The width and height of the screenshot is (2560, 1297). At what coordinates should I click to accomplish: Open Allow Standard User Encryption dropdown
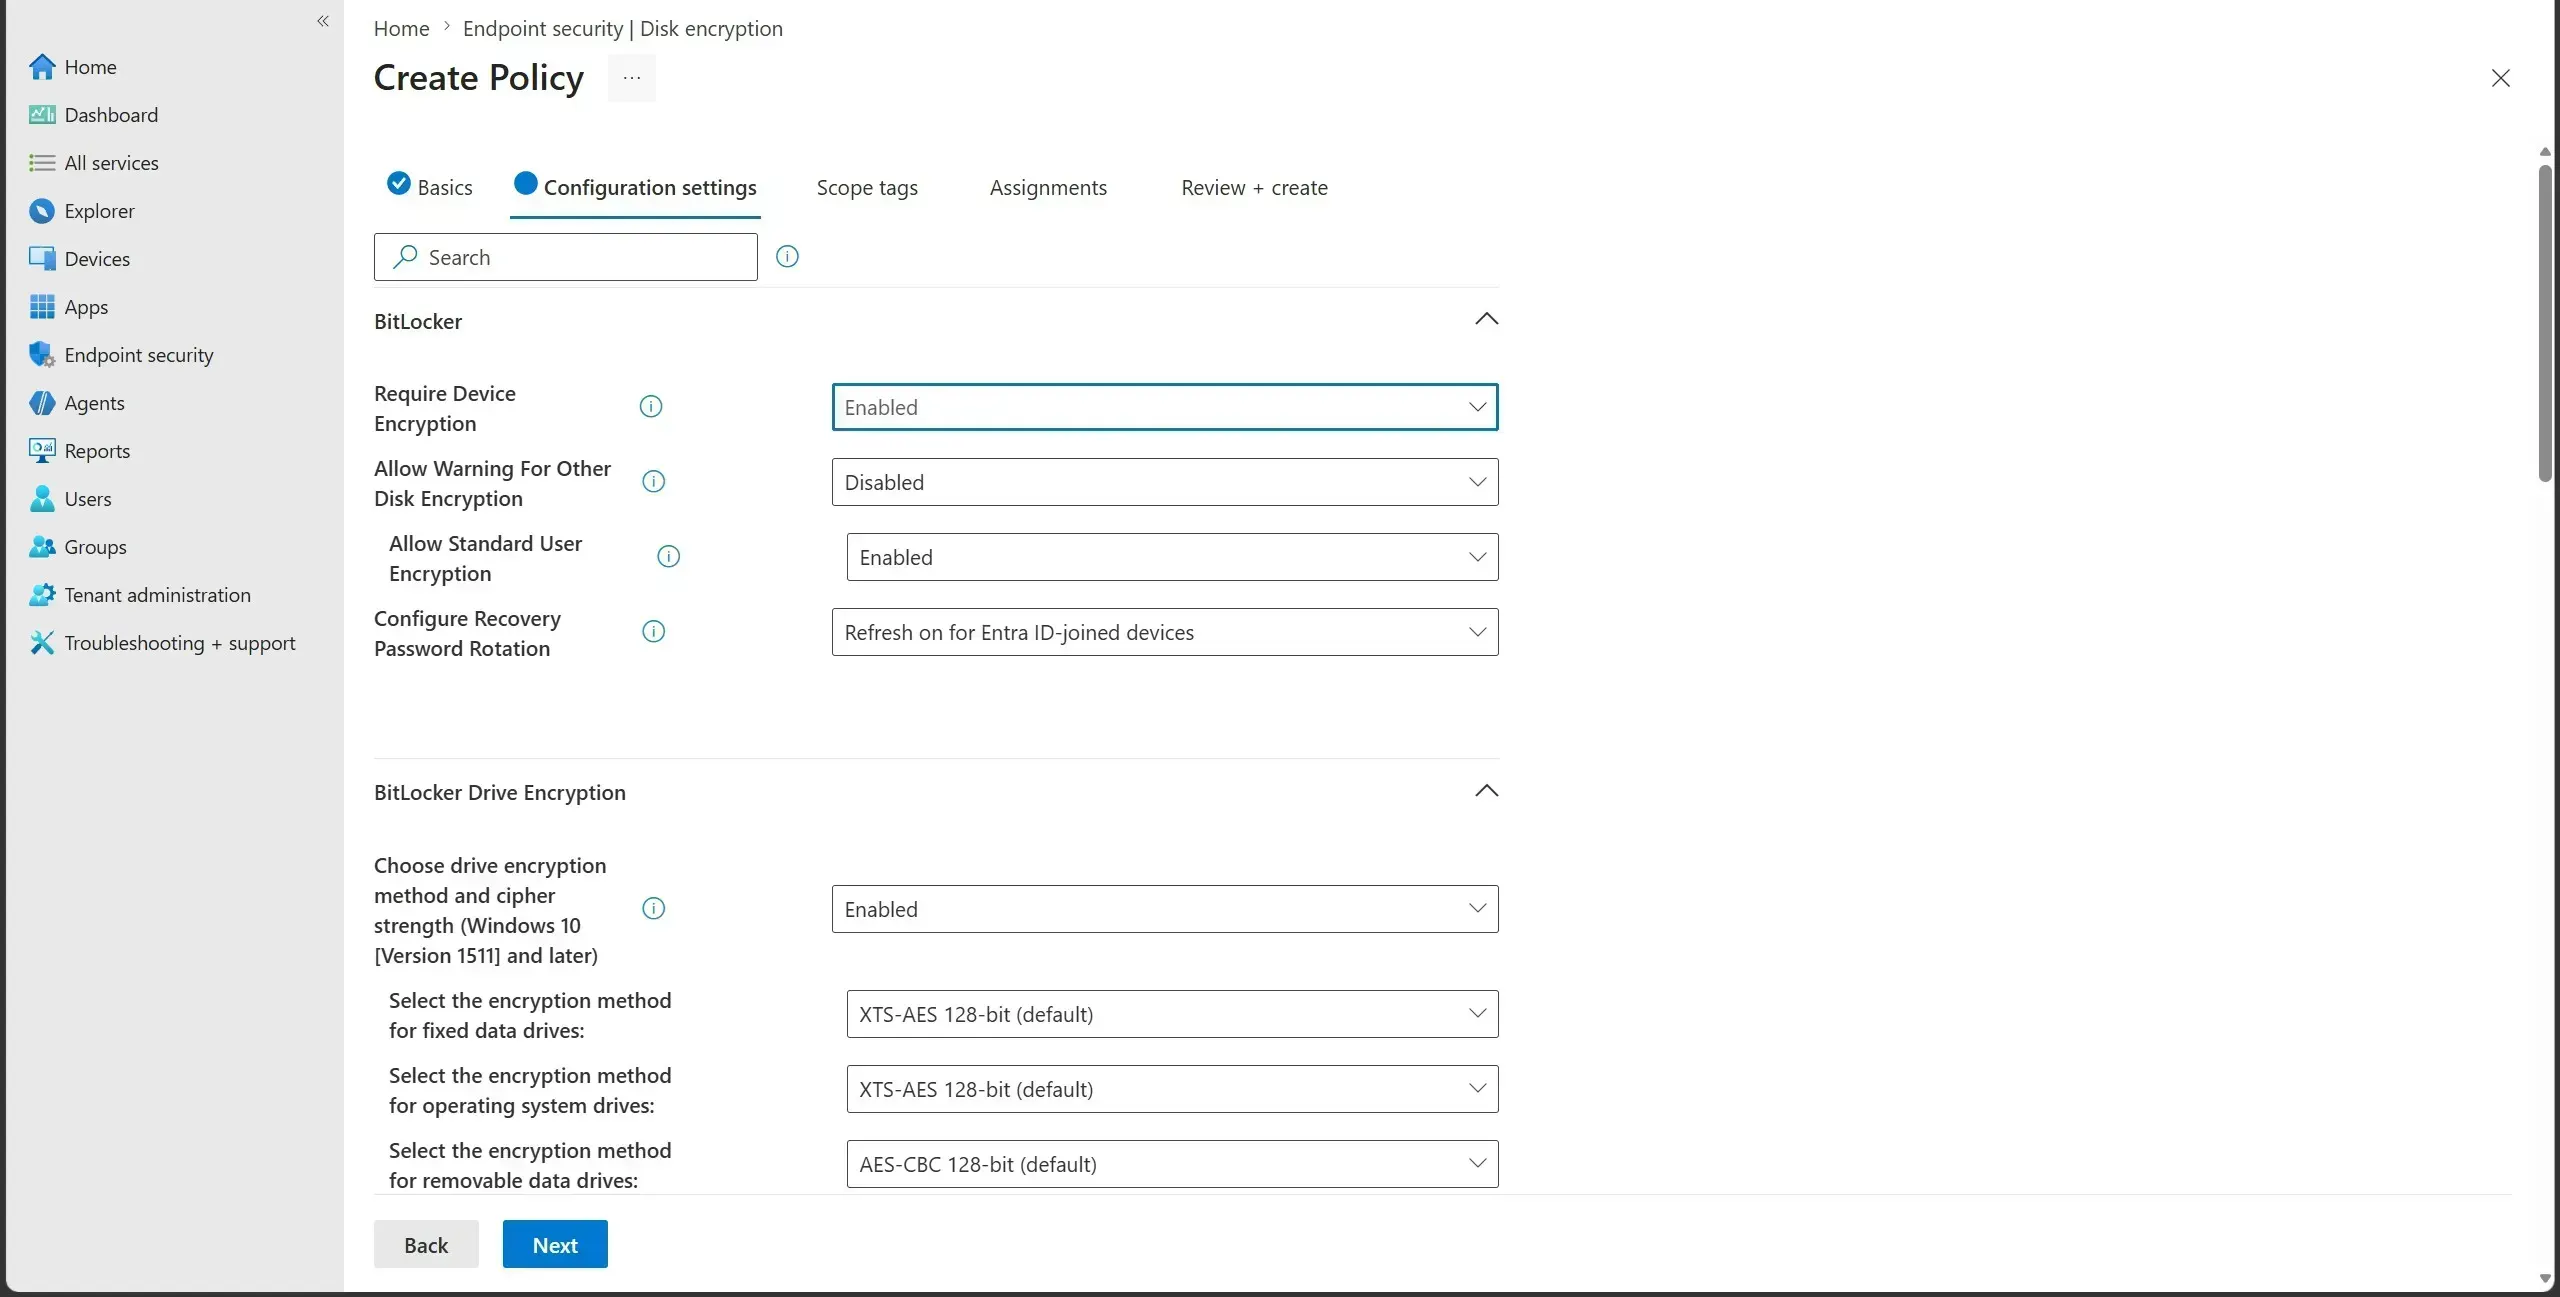[1172, 557]
